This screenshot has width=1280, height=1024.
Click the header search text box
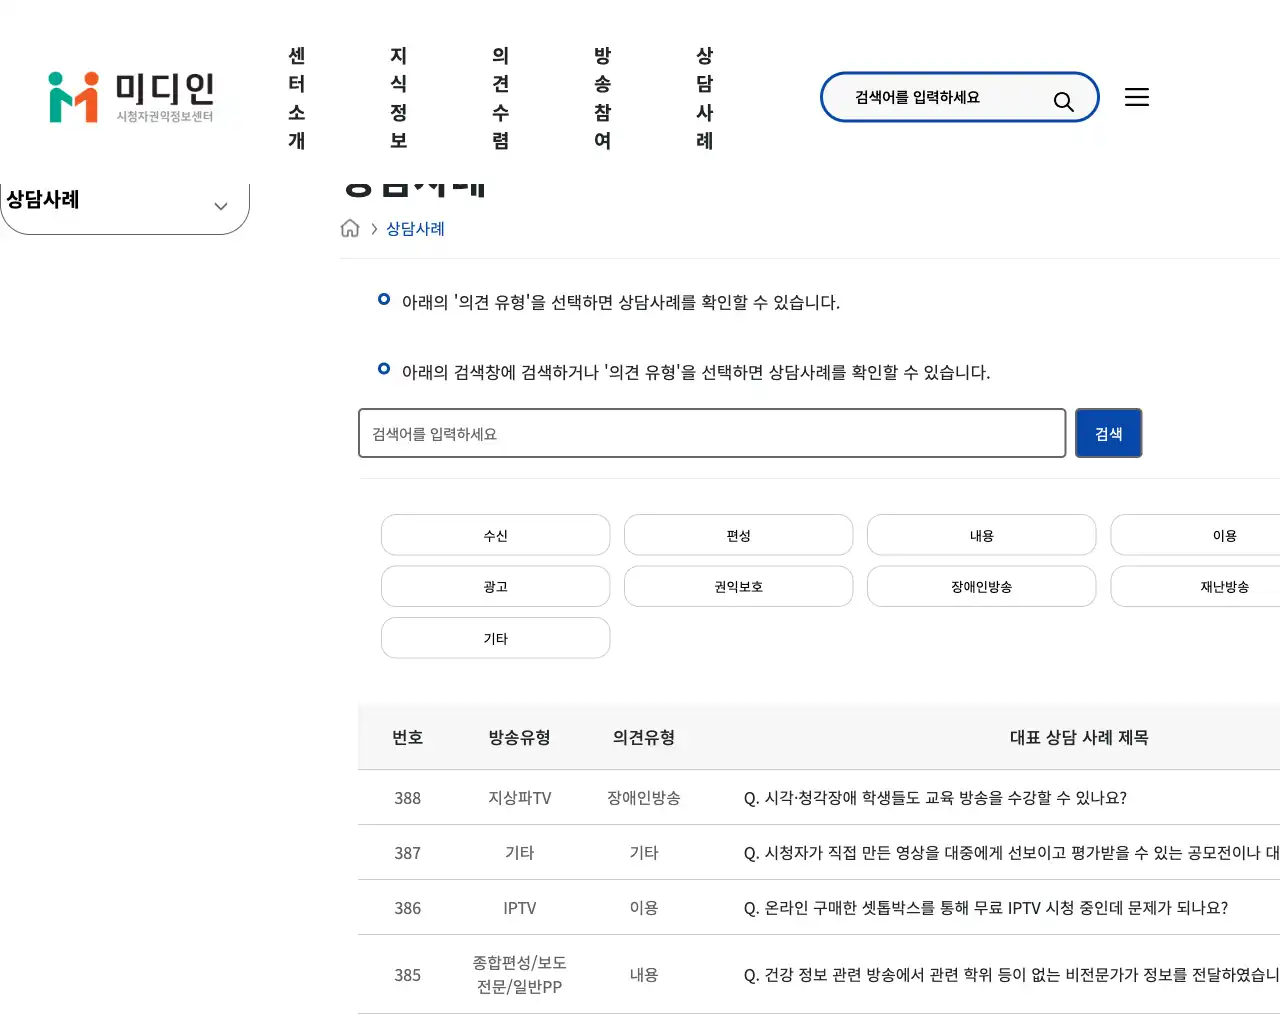[930, 97]
